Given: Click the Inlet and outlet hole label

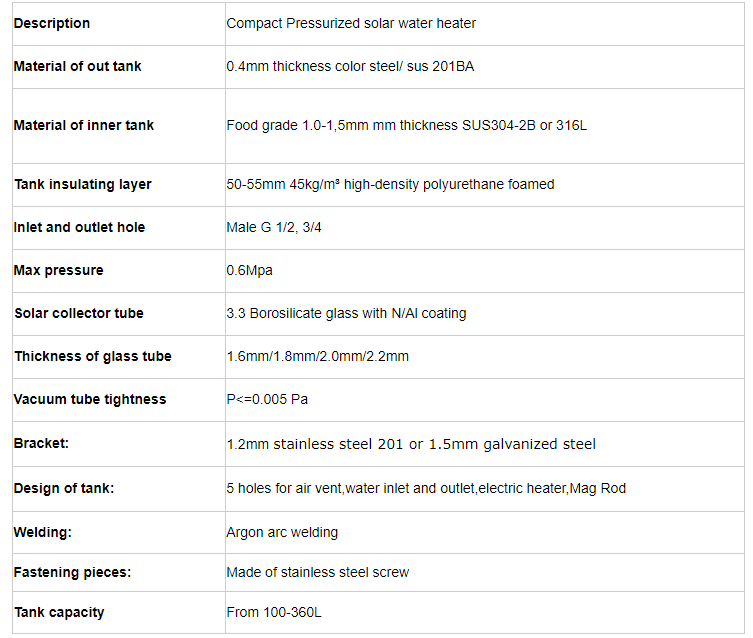Looking at the screenshot, I should [x=79, y=227].
